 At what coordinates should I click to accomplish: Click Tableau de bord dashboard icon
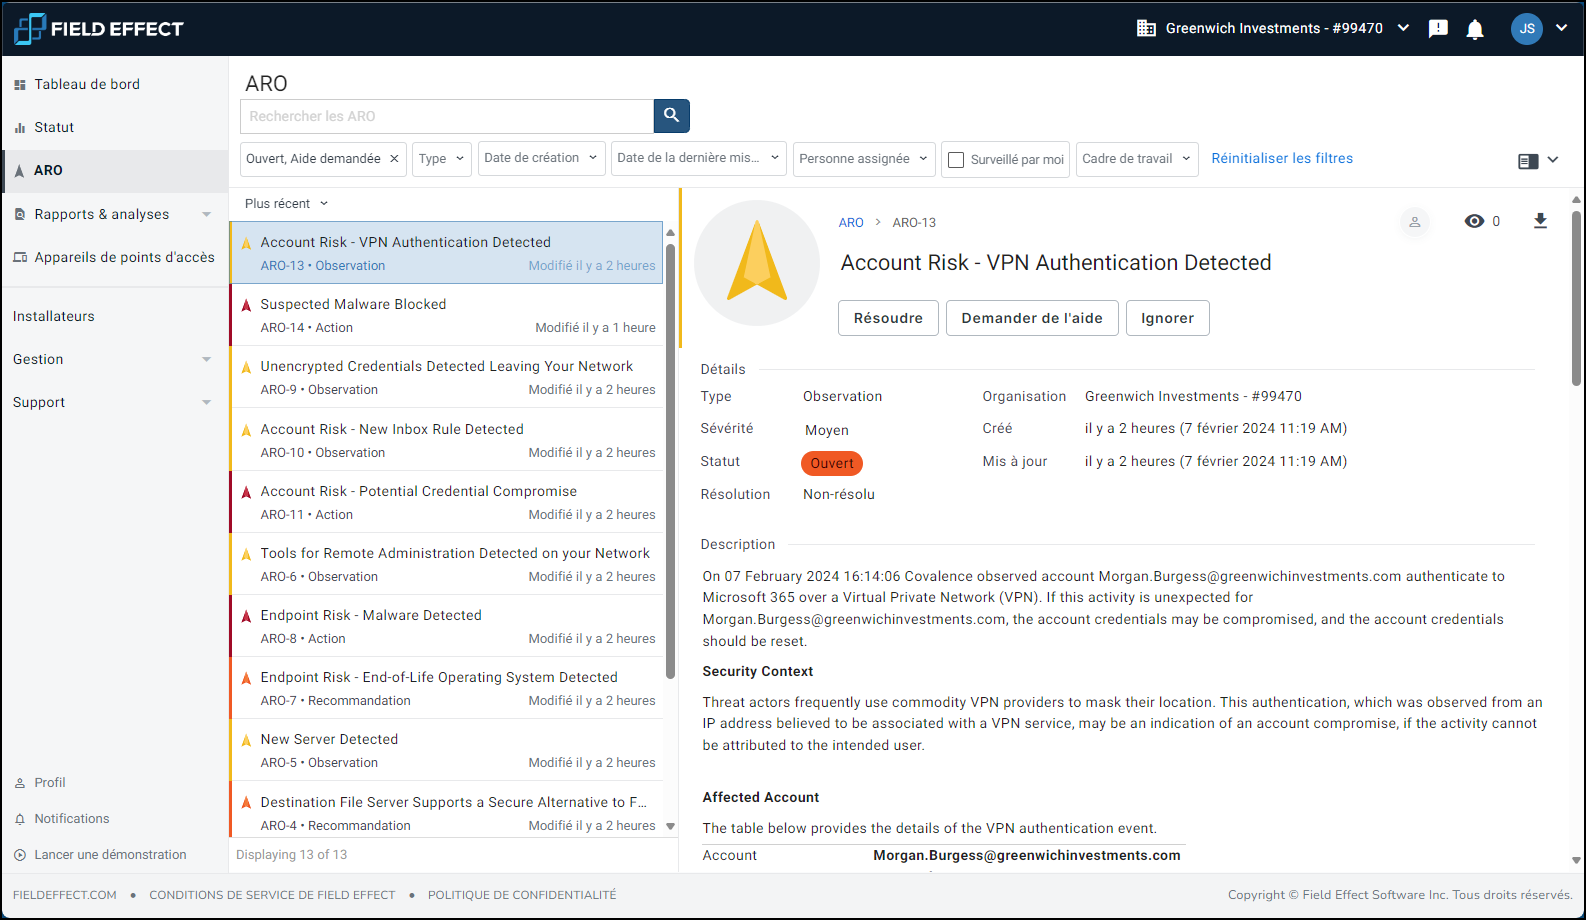click(x=19, y=85)
